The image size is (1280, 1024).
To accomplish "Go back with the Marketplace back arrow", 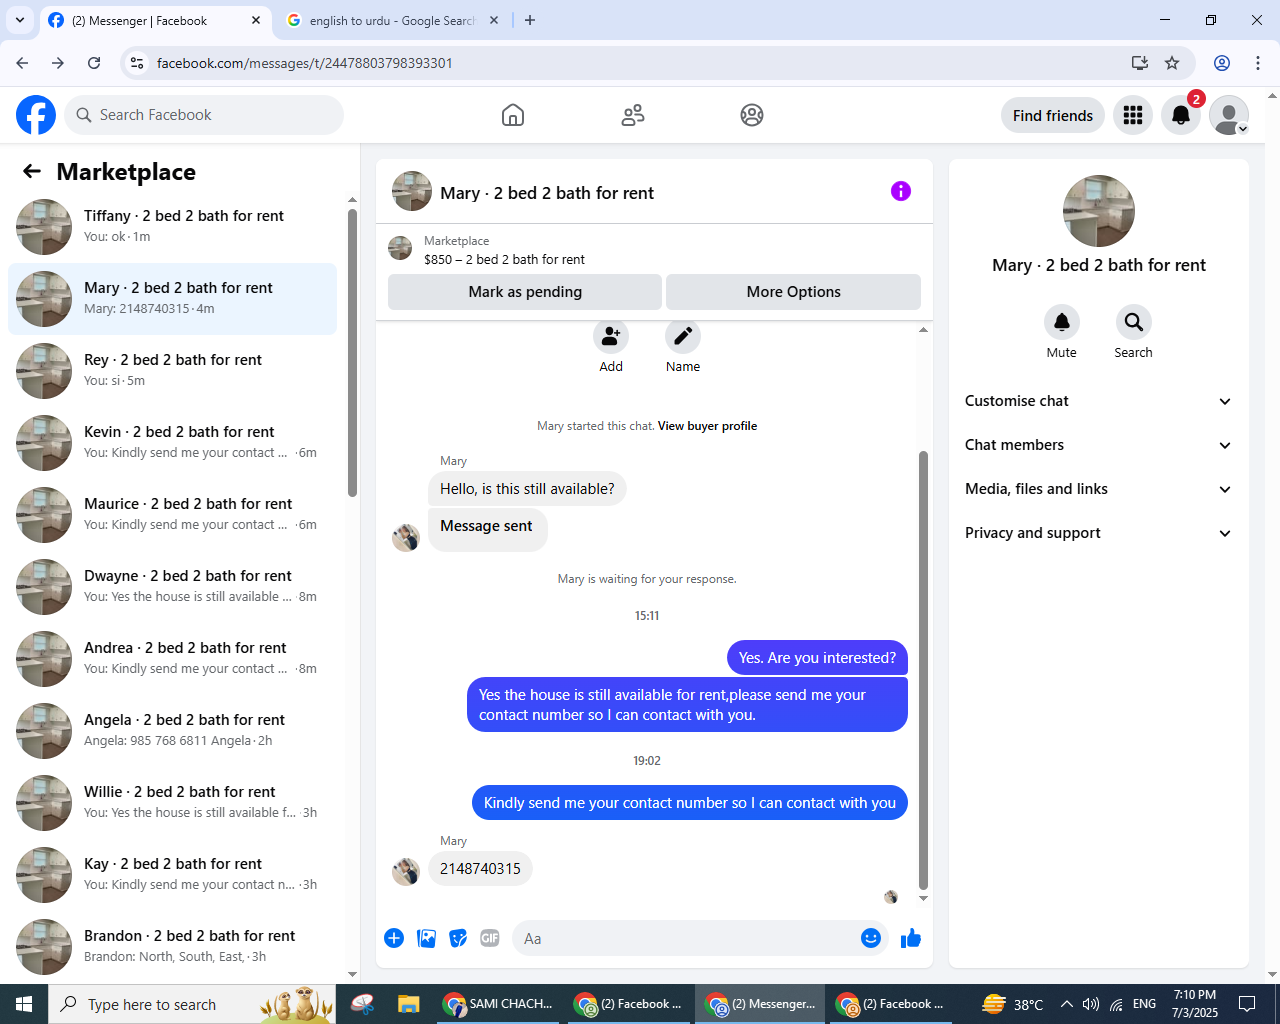I will click(x=32, y=172).
